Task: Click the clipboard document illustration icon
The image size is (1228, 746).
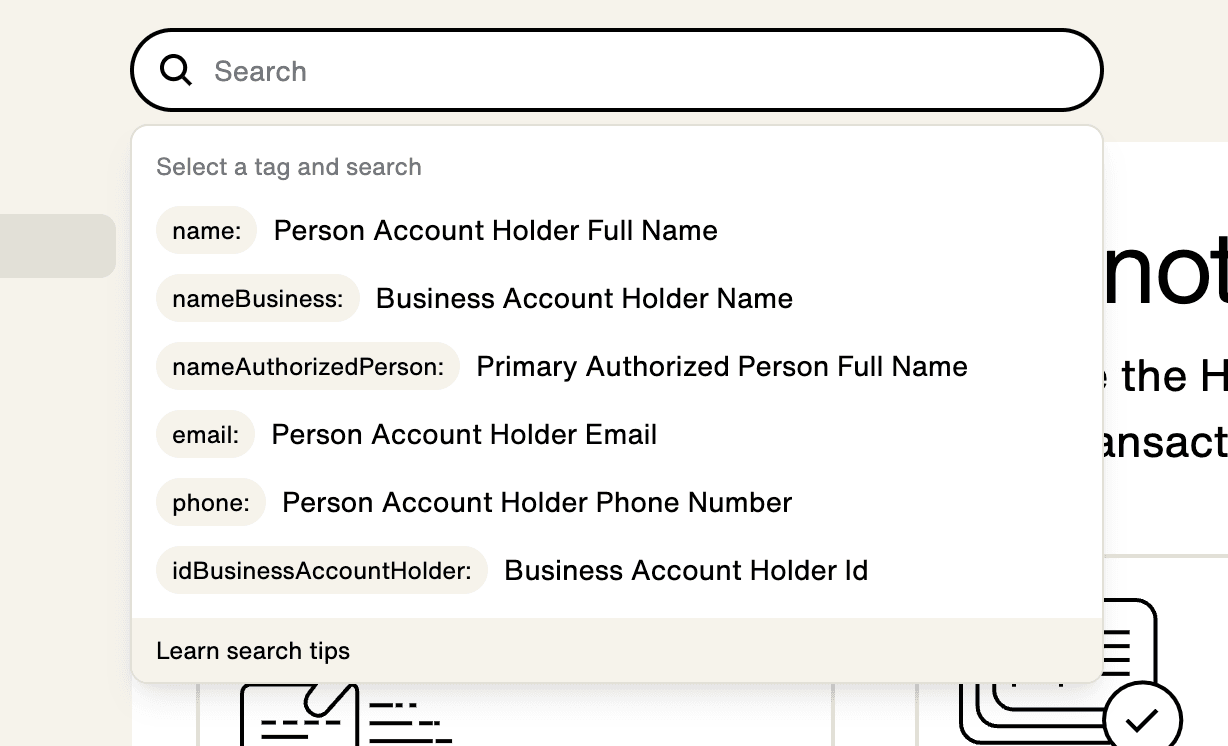Action: tap(345, 714)
